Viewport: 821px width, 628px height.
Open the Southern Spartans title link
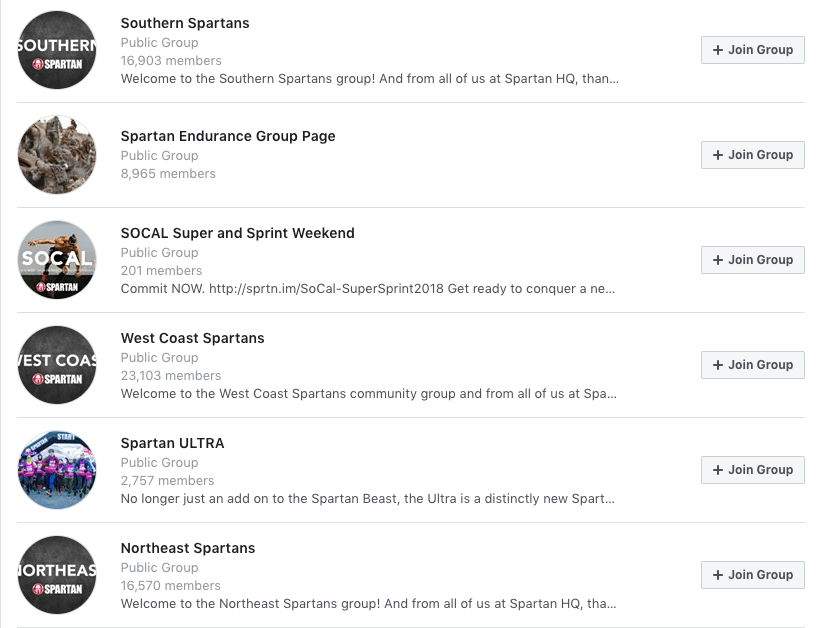click(x=185, y=23)
